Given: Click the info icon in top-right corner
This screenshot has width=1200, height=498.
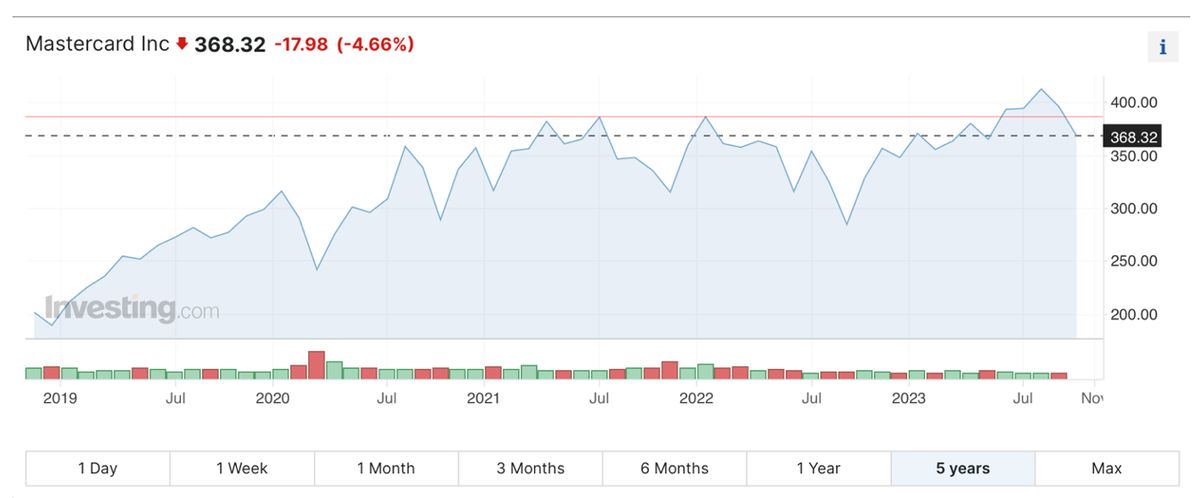Looking at the screenshot, I should (1162, 47).
